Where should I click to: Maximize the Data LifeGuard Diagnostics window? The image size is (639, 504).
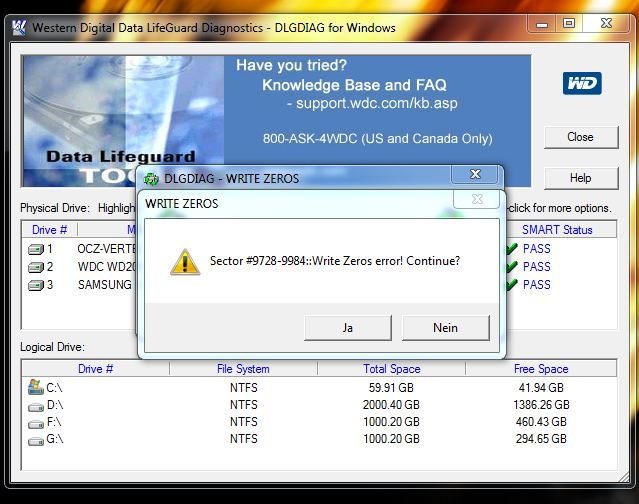[569, 24]
